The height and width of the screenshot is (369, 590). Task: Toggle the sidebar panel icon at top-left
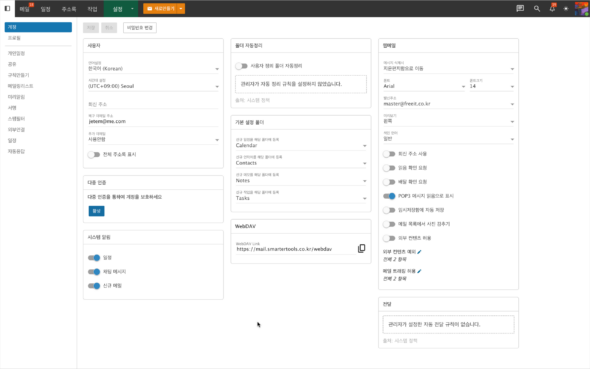[7, 8]
